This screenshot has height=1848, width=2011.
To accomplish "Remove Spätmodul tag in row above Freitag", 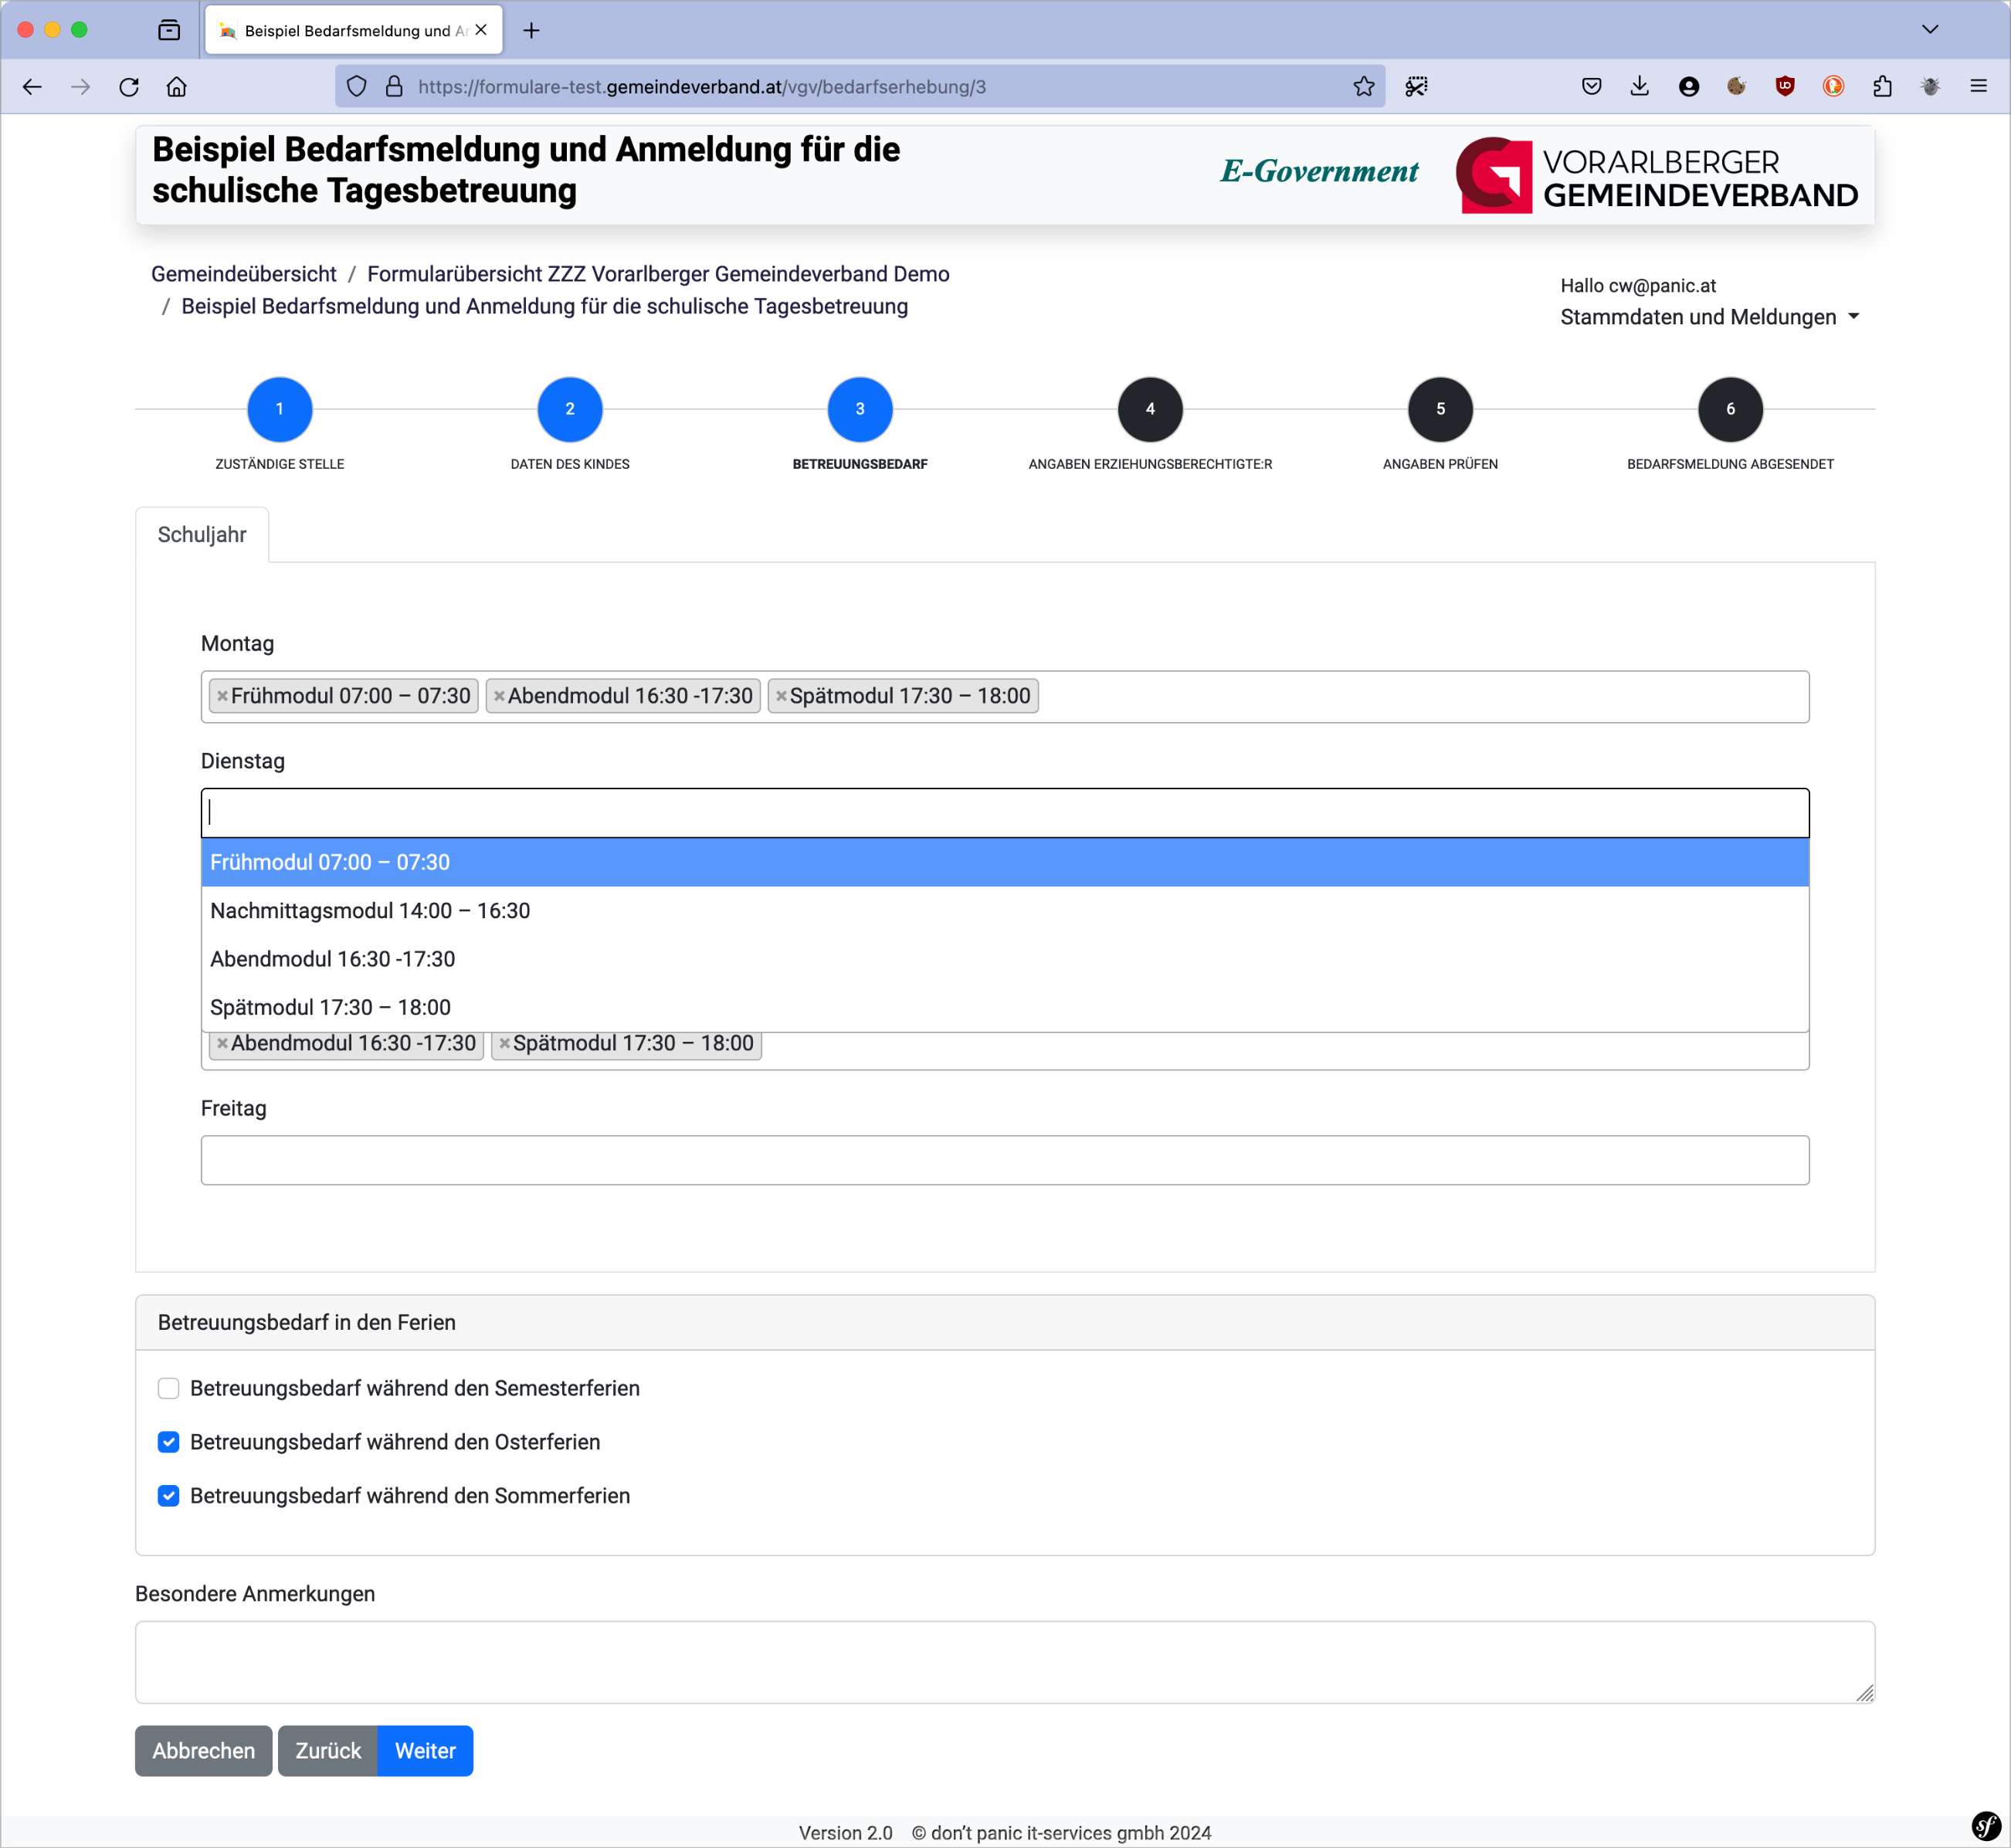I will click(x=505, y=1044).
